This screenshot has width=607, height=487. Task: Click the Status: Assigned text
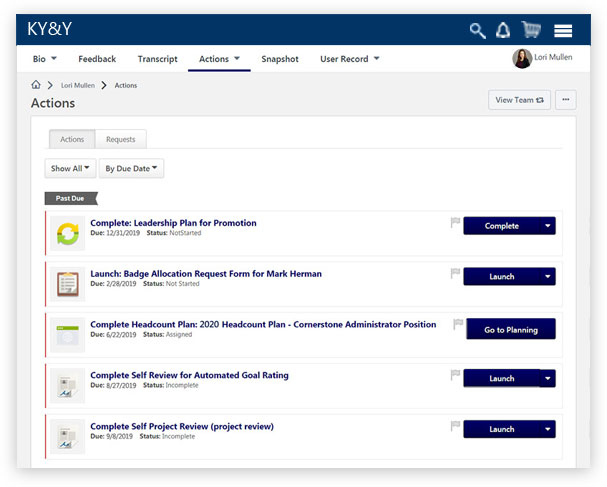[167, 334]
